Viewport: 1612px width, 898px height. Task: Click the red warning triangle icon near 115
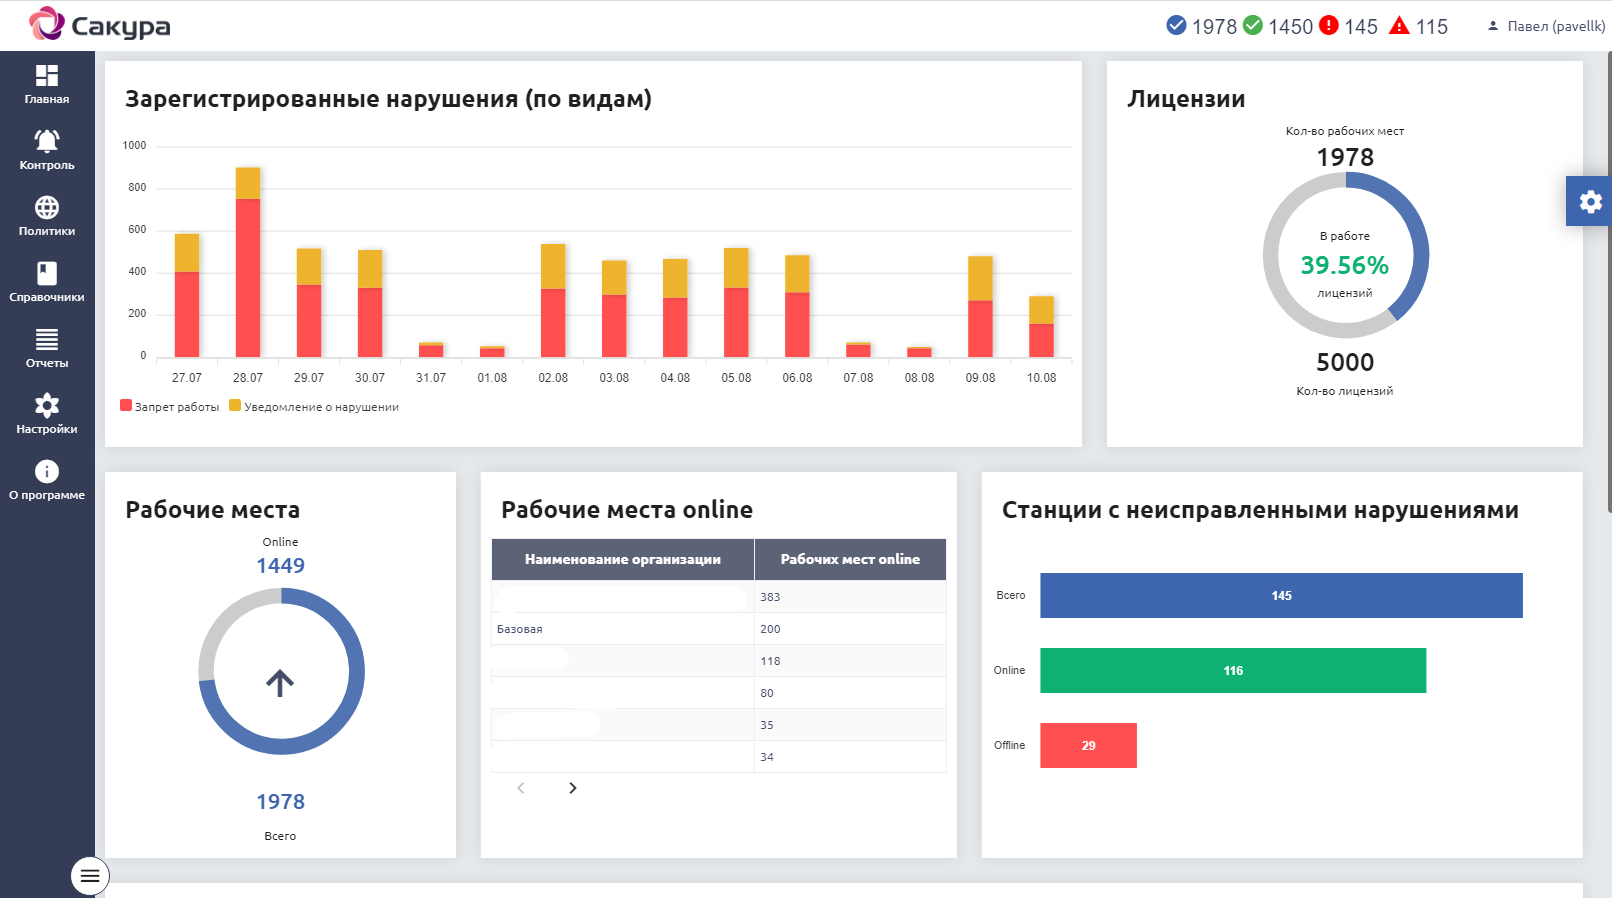(1400, 25)
